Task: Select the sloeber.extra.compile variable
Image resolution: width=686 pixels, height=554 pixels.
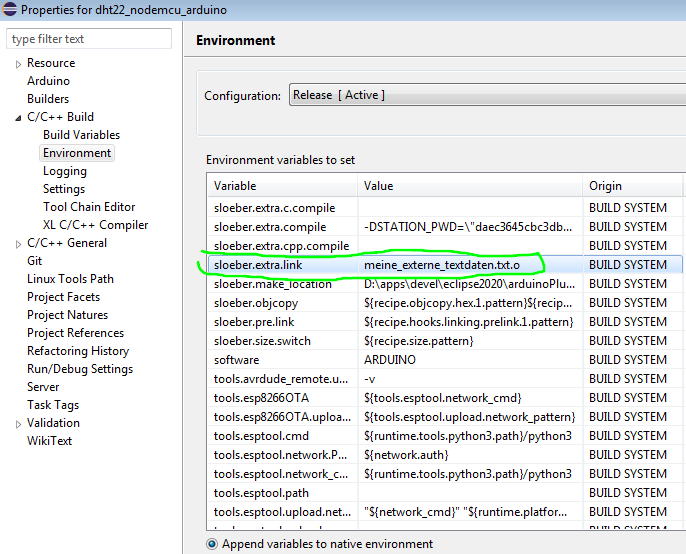Action: pos(270,227)
